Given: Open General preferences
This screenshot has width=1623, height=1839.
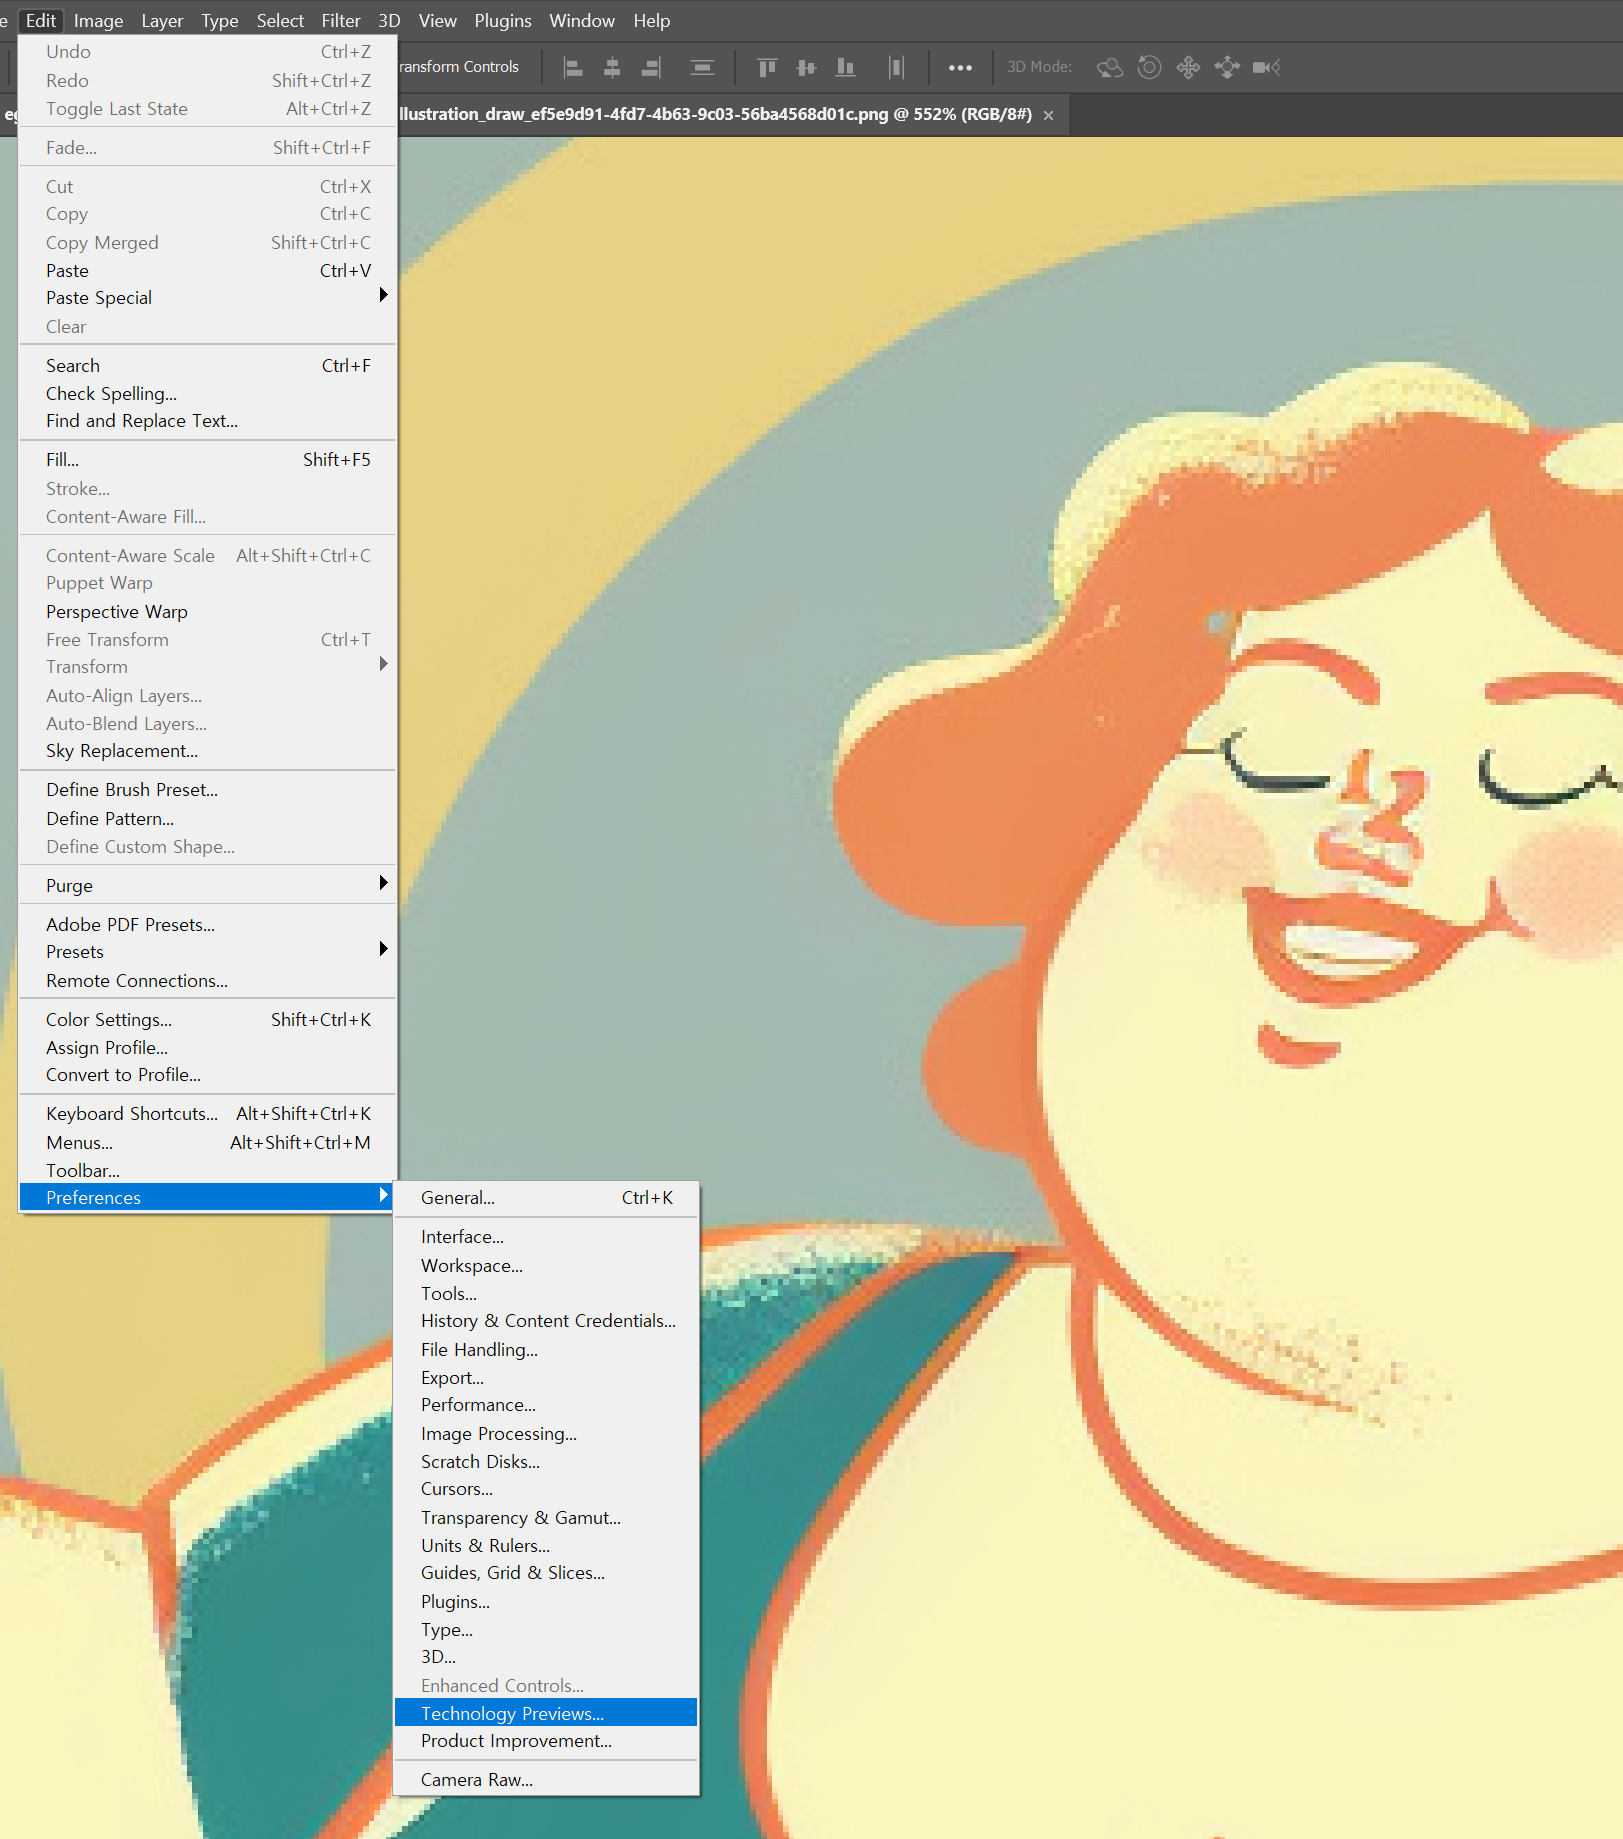Looking at the screenshot, I should click(546, 1198).
